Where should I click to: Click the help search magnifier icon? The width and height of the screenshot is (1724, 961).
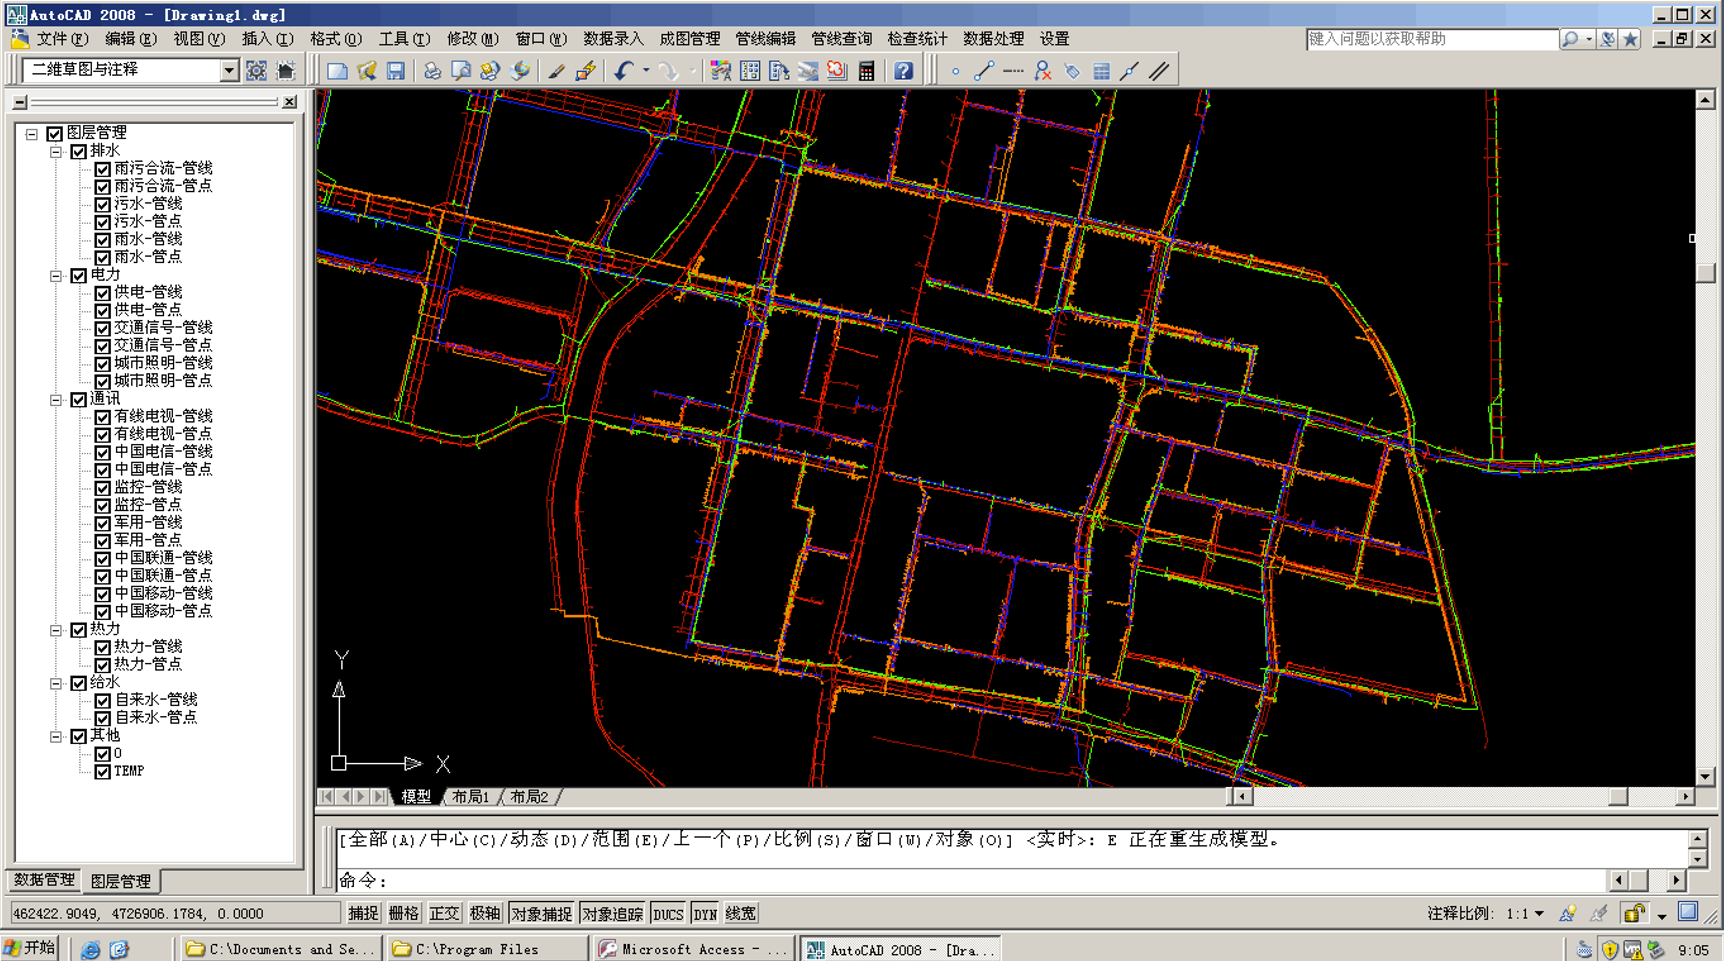click(1571, 39)
